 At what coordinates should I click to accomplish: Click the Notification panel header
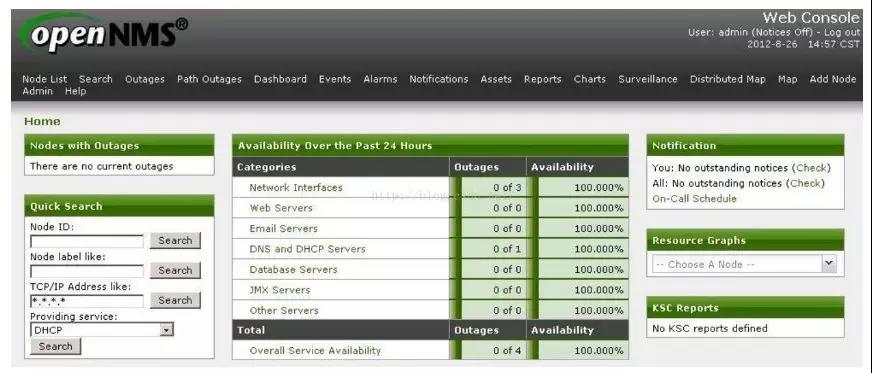[745, 146]
